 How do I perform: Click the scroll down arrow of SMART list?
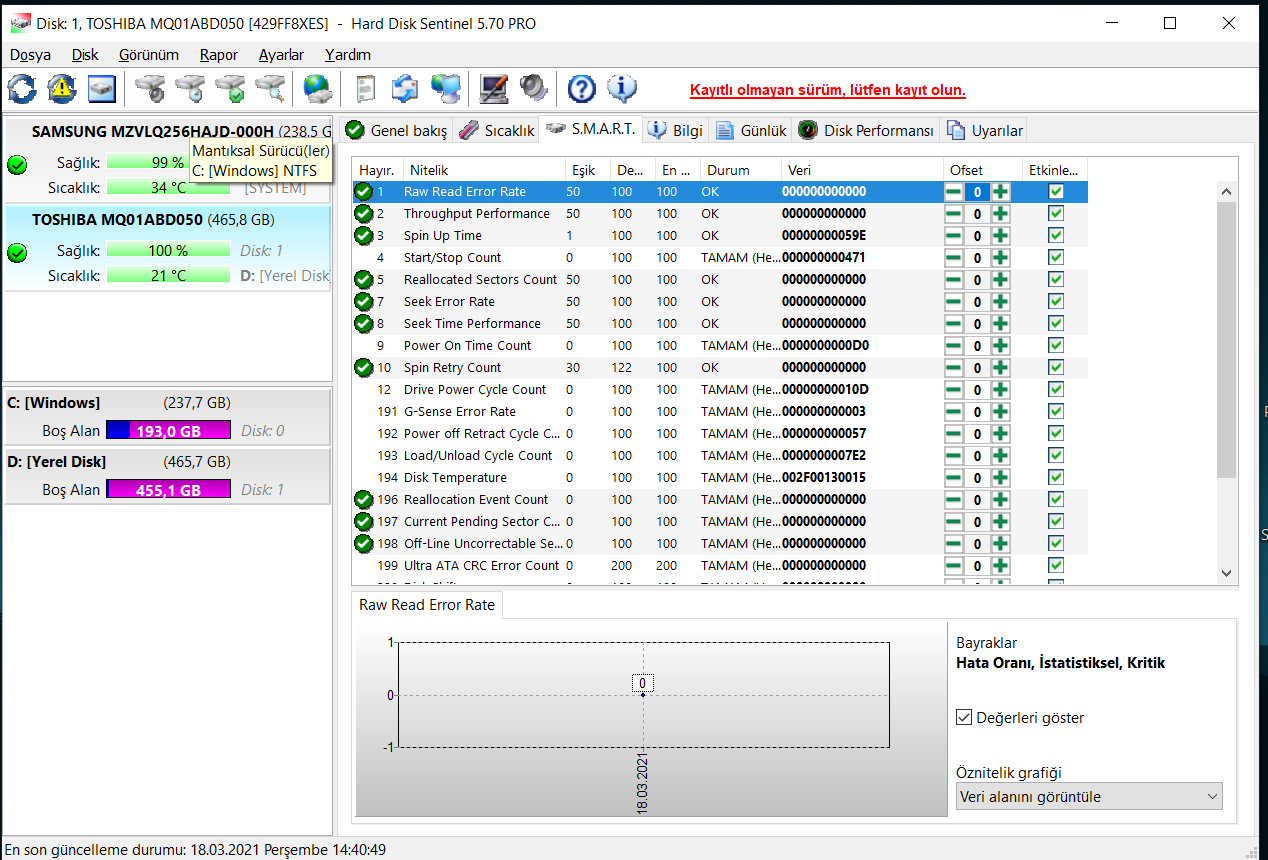click(x=1227, y=573)
